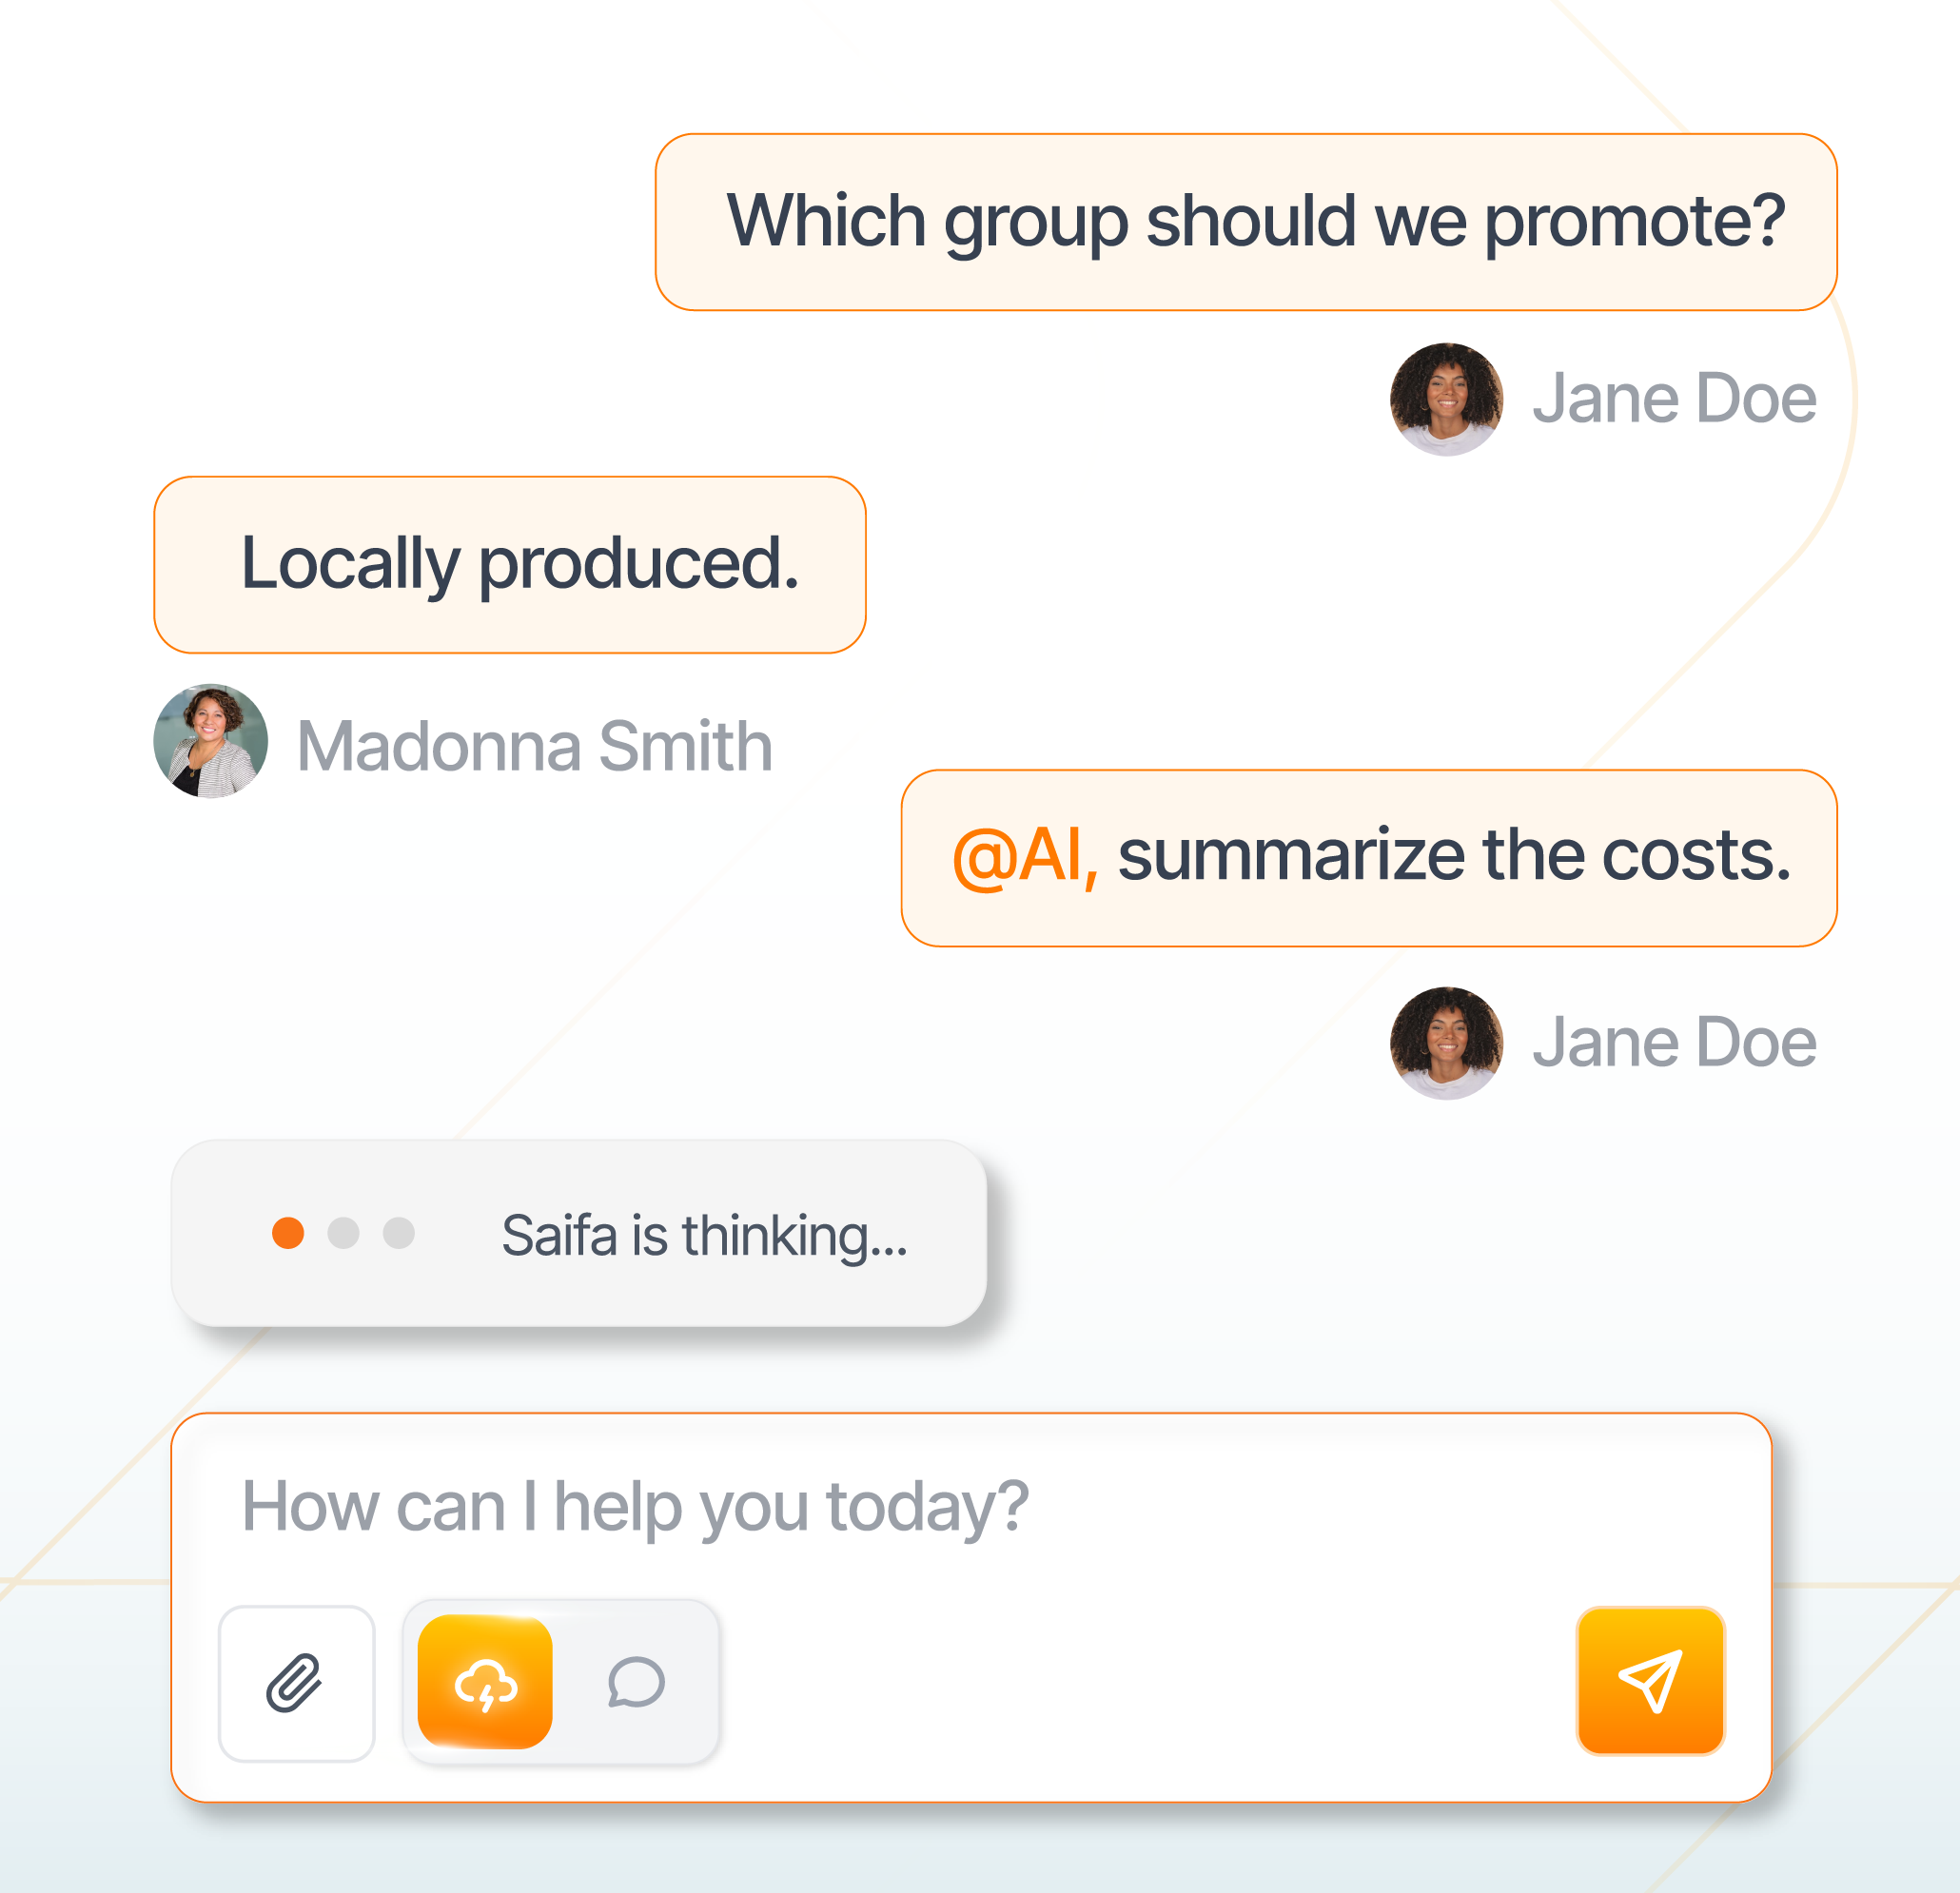The image size is (1960, 1893).
Task: Click the Madonna Smith name label
Action: [x=535, y=746]
